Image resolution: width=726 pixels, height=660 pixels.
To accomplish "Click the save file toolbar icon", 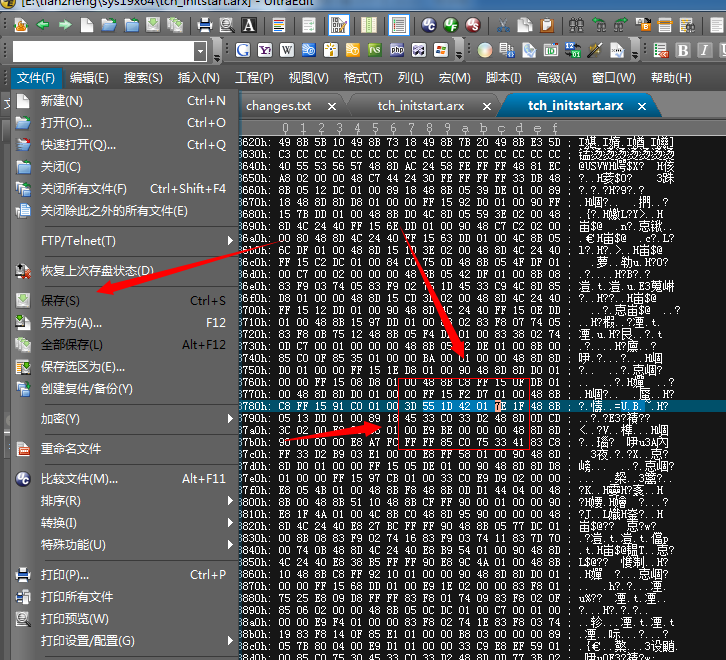I will click(153, 25).
